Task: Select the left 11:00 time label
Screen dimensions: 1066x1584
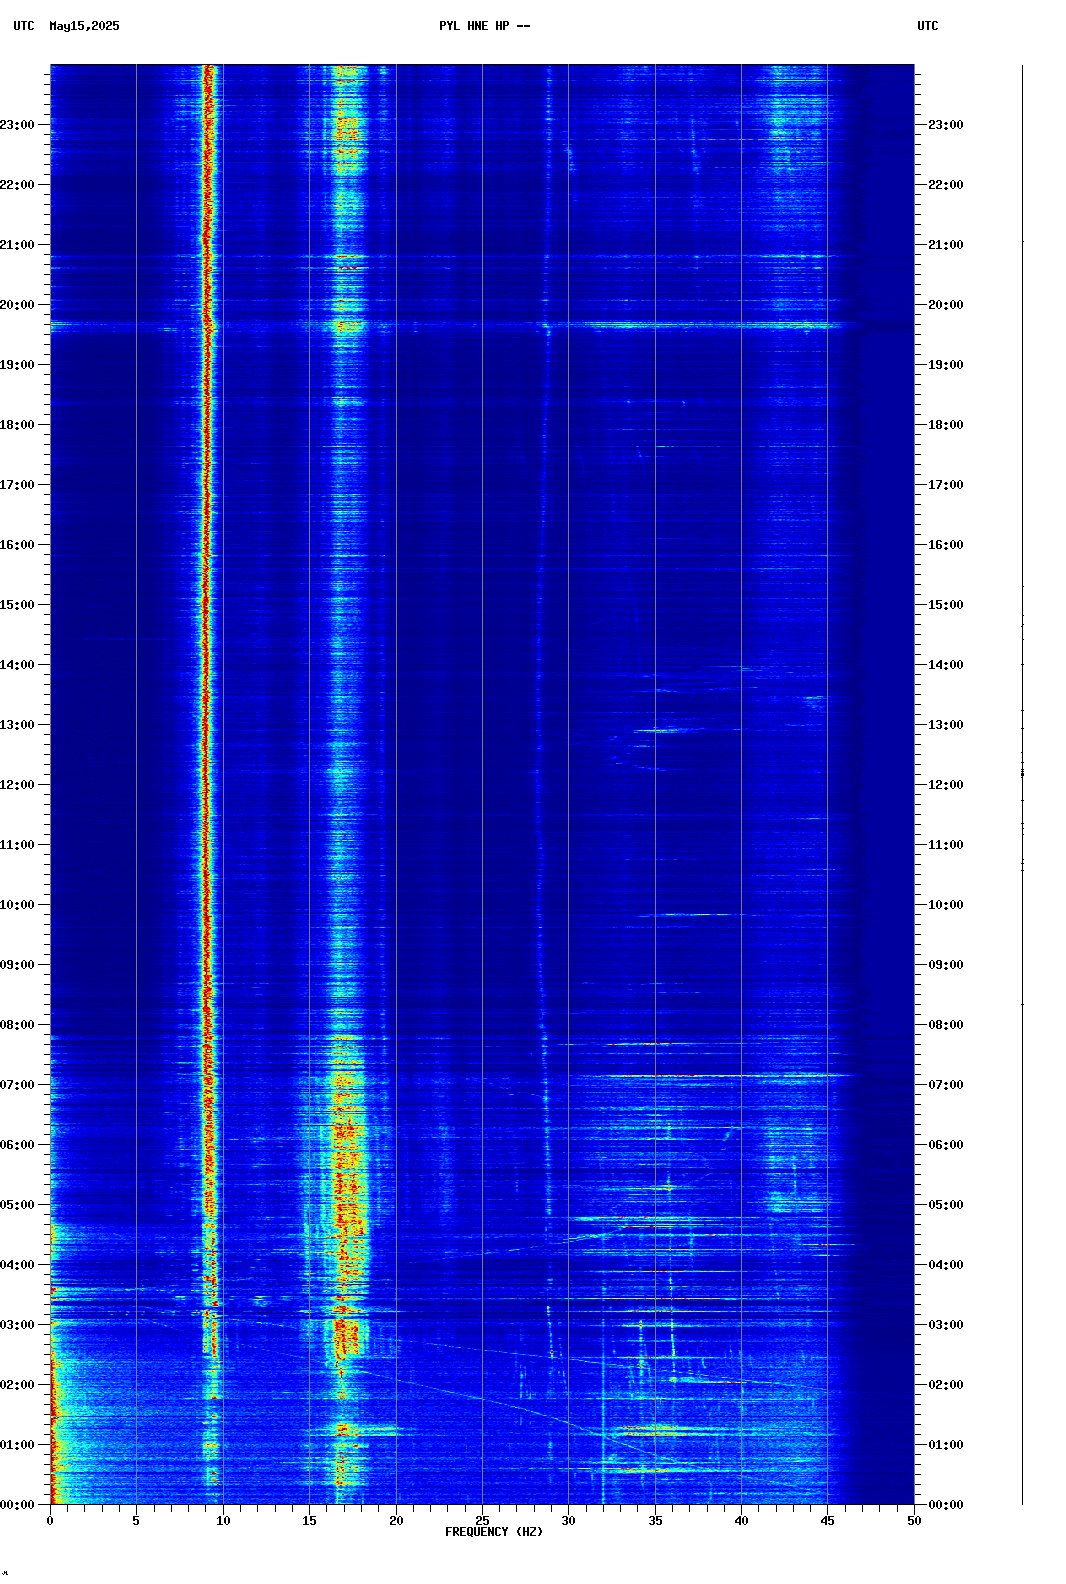Action: click(17, 845)
